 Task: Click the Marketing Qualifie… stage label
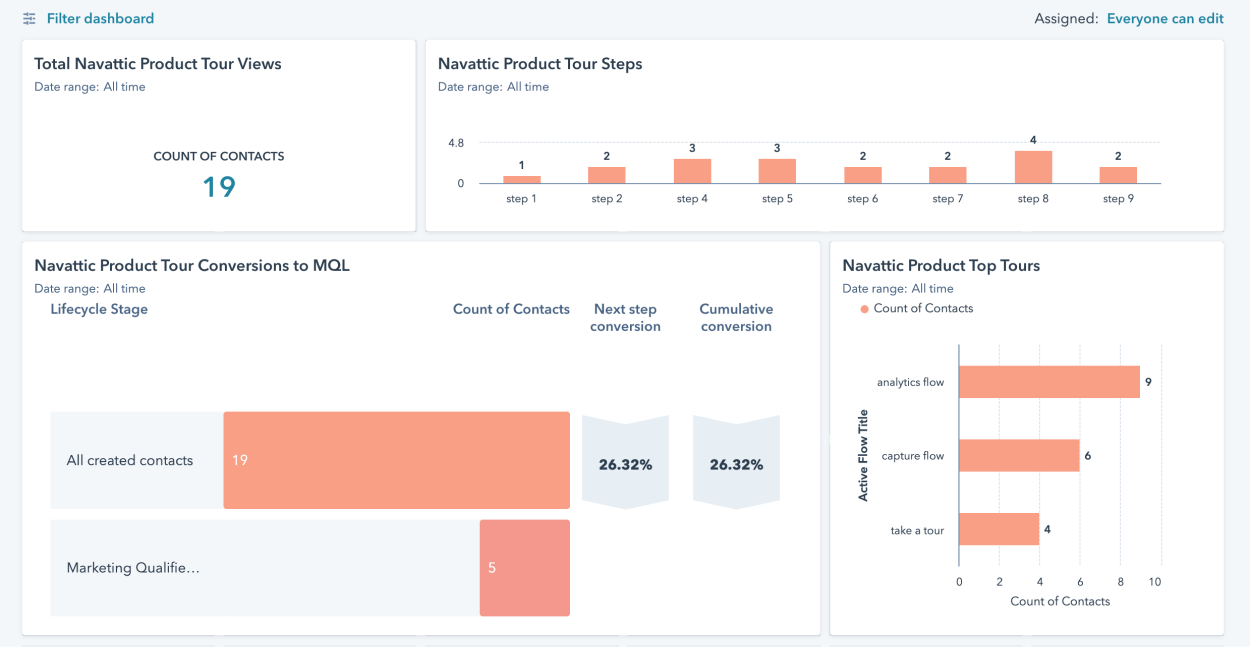(133, 568)
